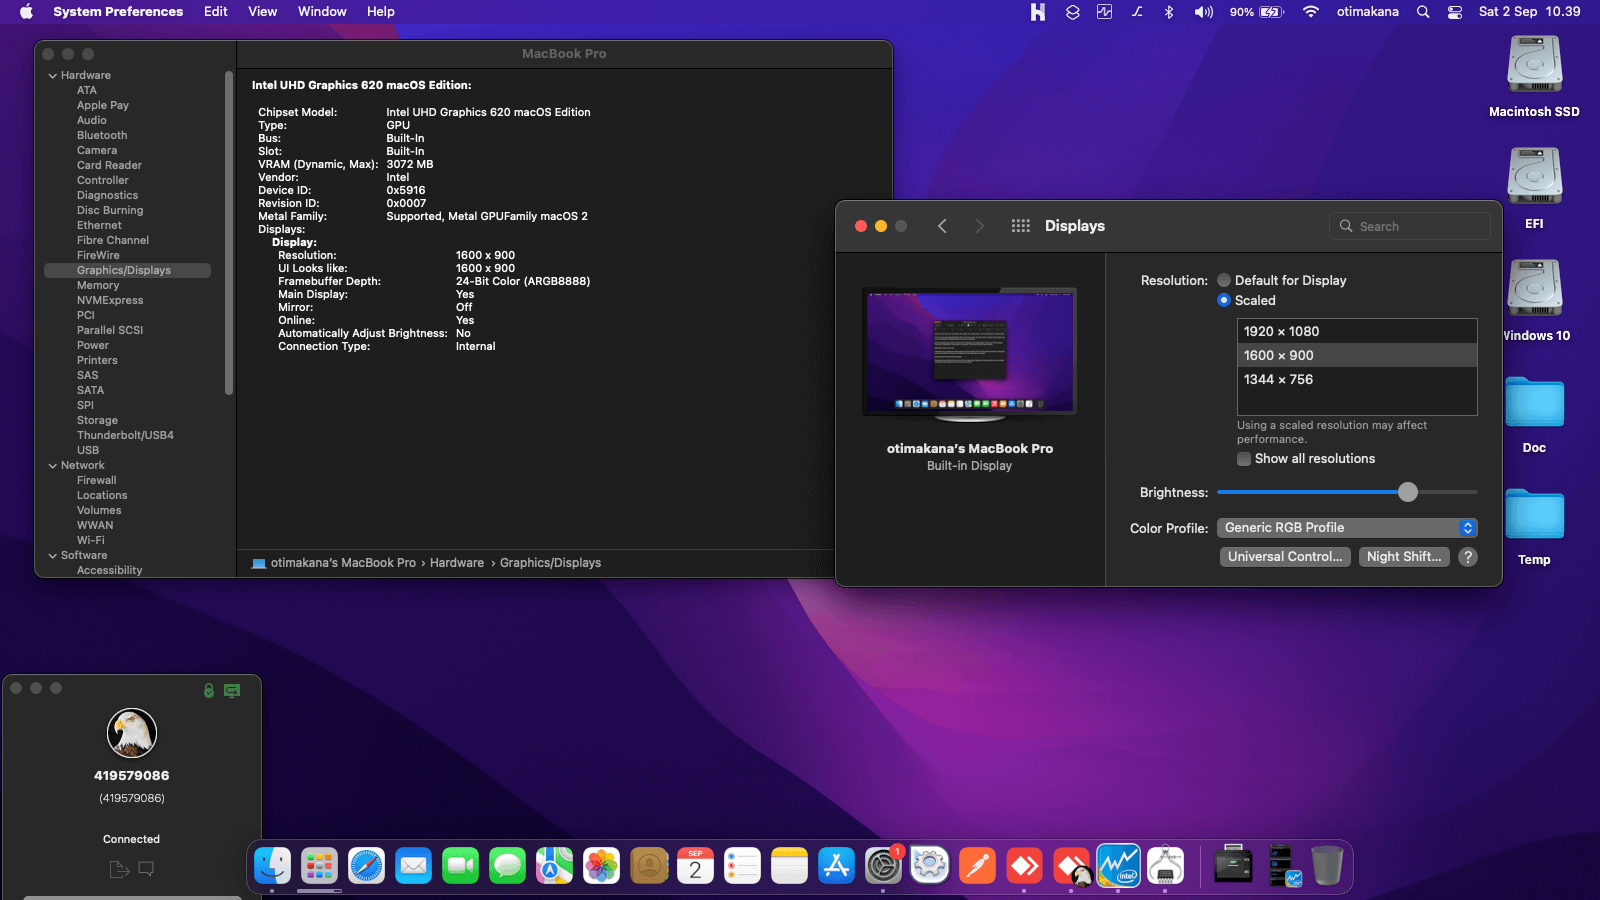Open Intel Power Gadget in Dock
The width and height of the screenshot is (1600, 900).
pyautogui.click(x=1118, y=866)
